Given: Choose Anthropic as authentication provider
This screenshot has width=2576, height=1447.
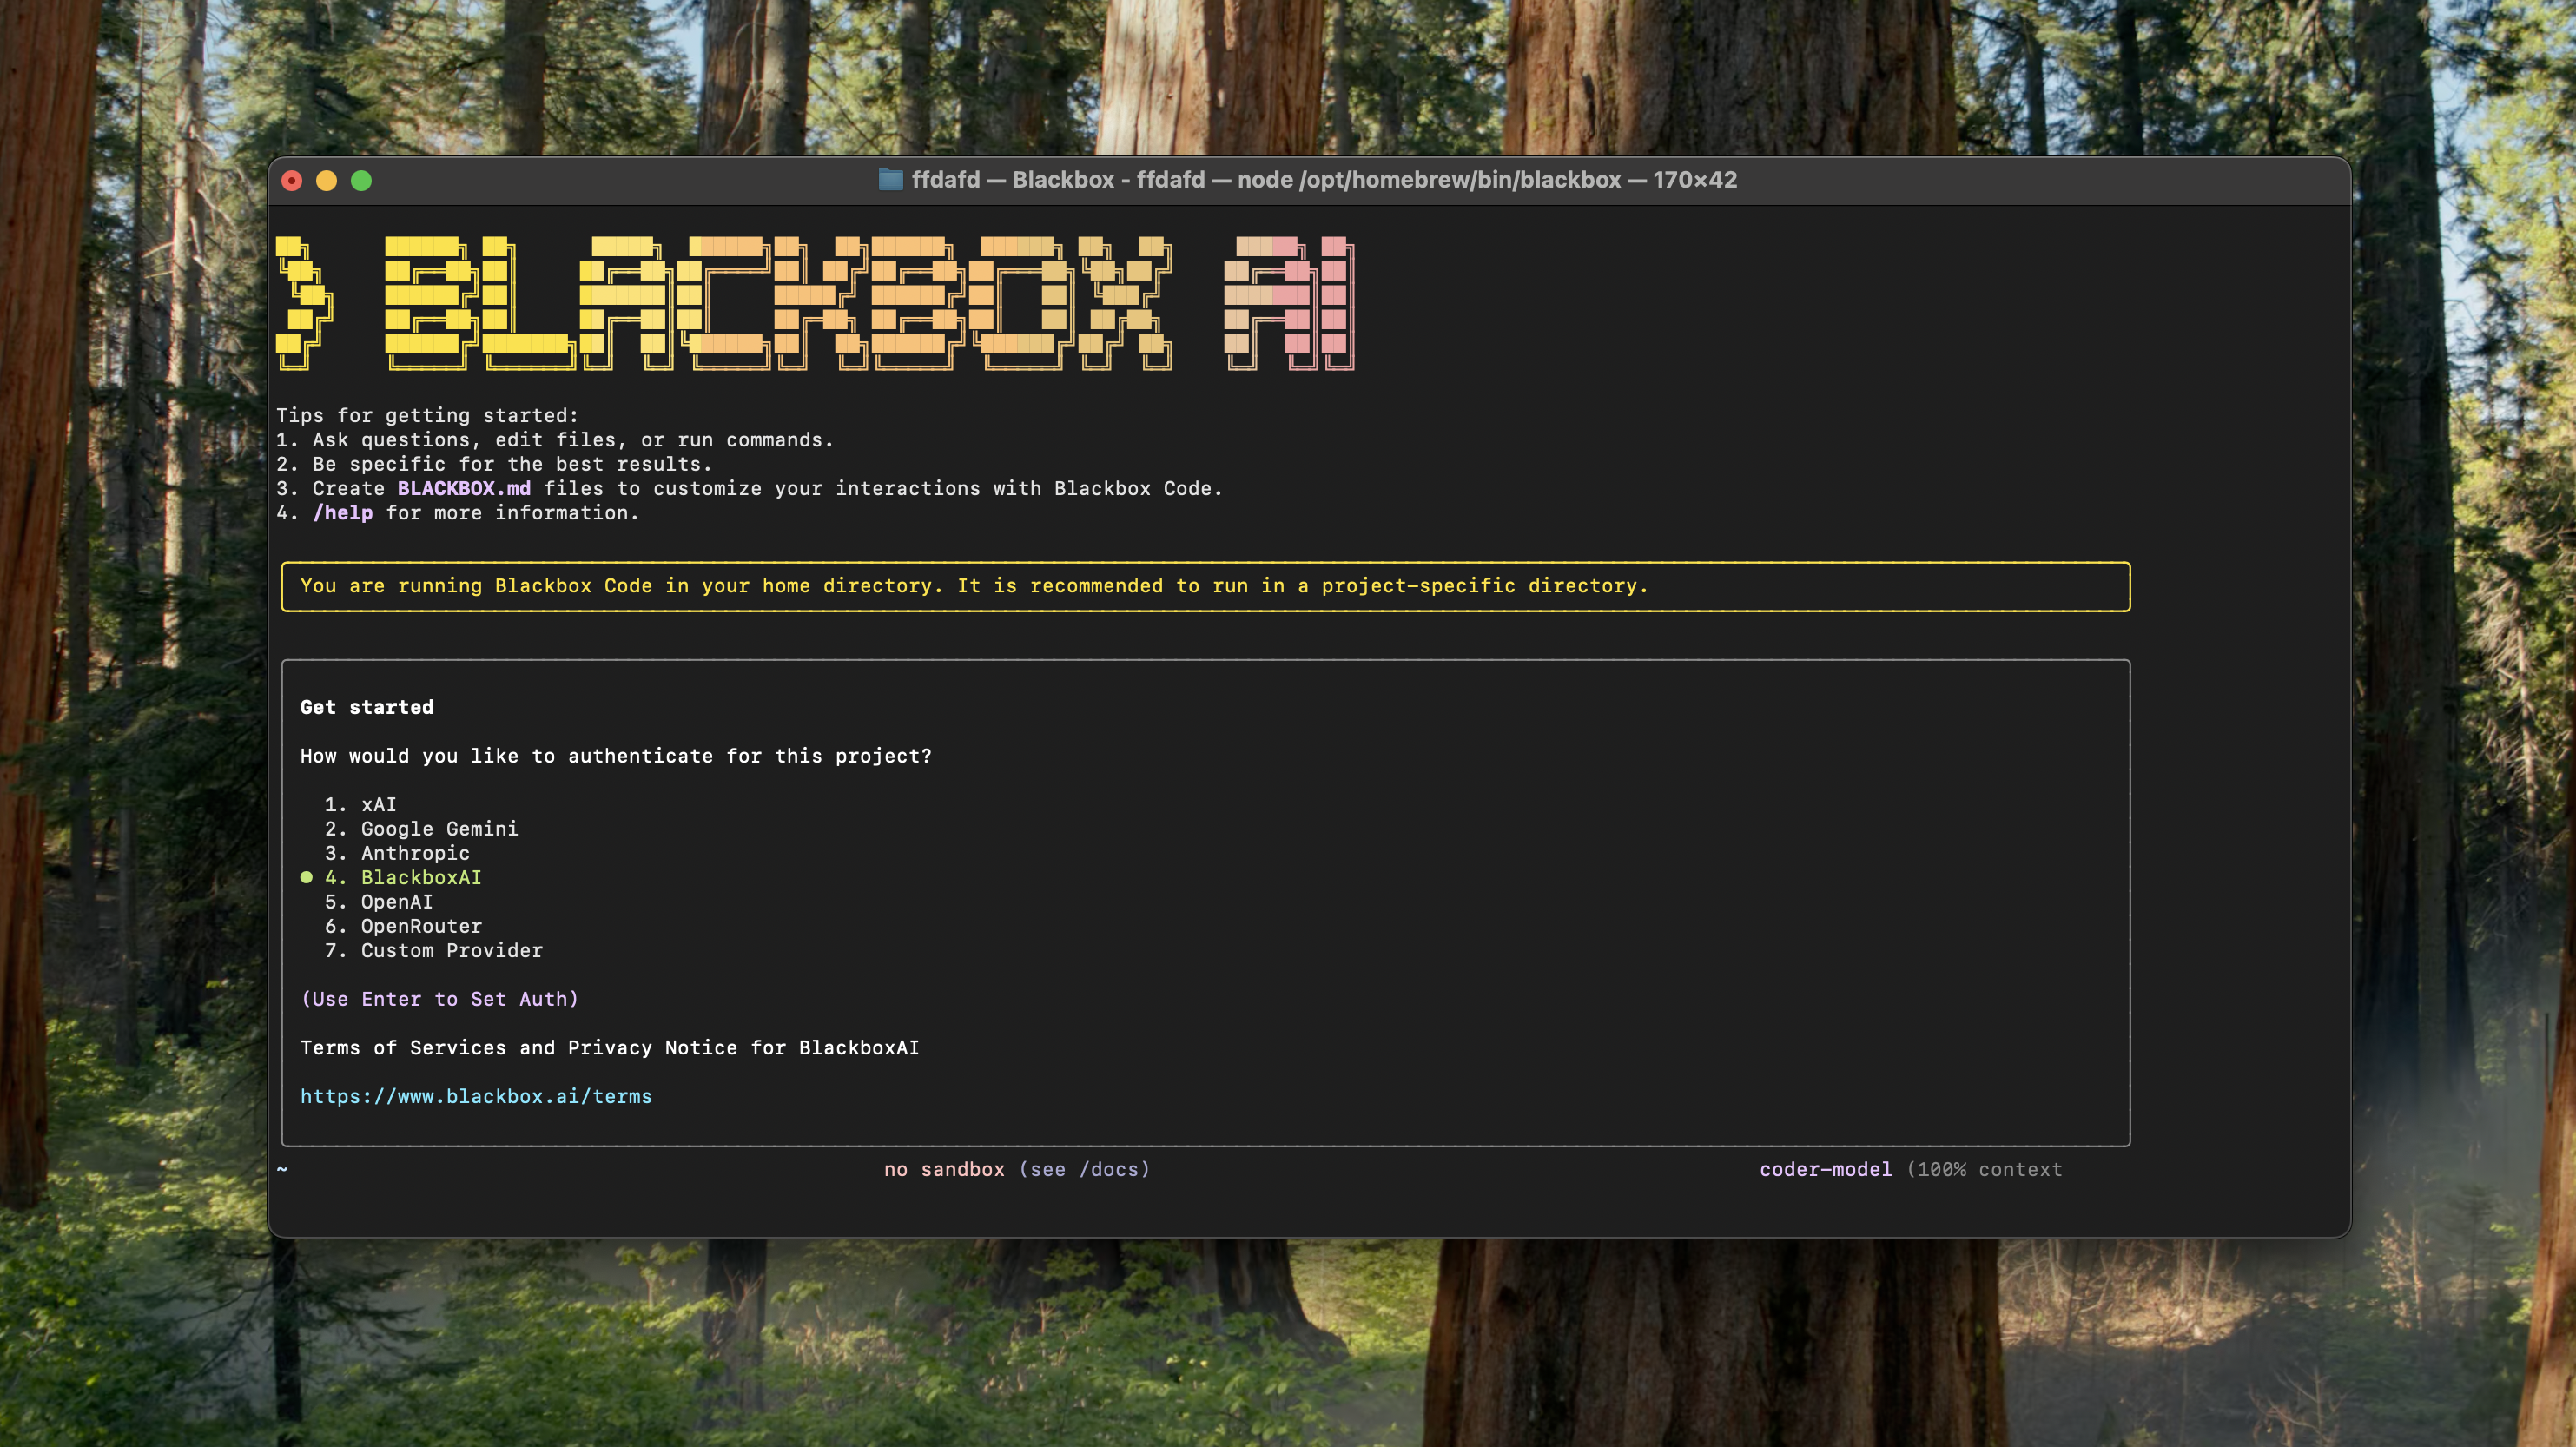Looking at the screenshot, I should (x=414, y=853).
